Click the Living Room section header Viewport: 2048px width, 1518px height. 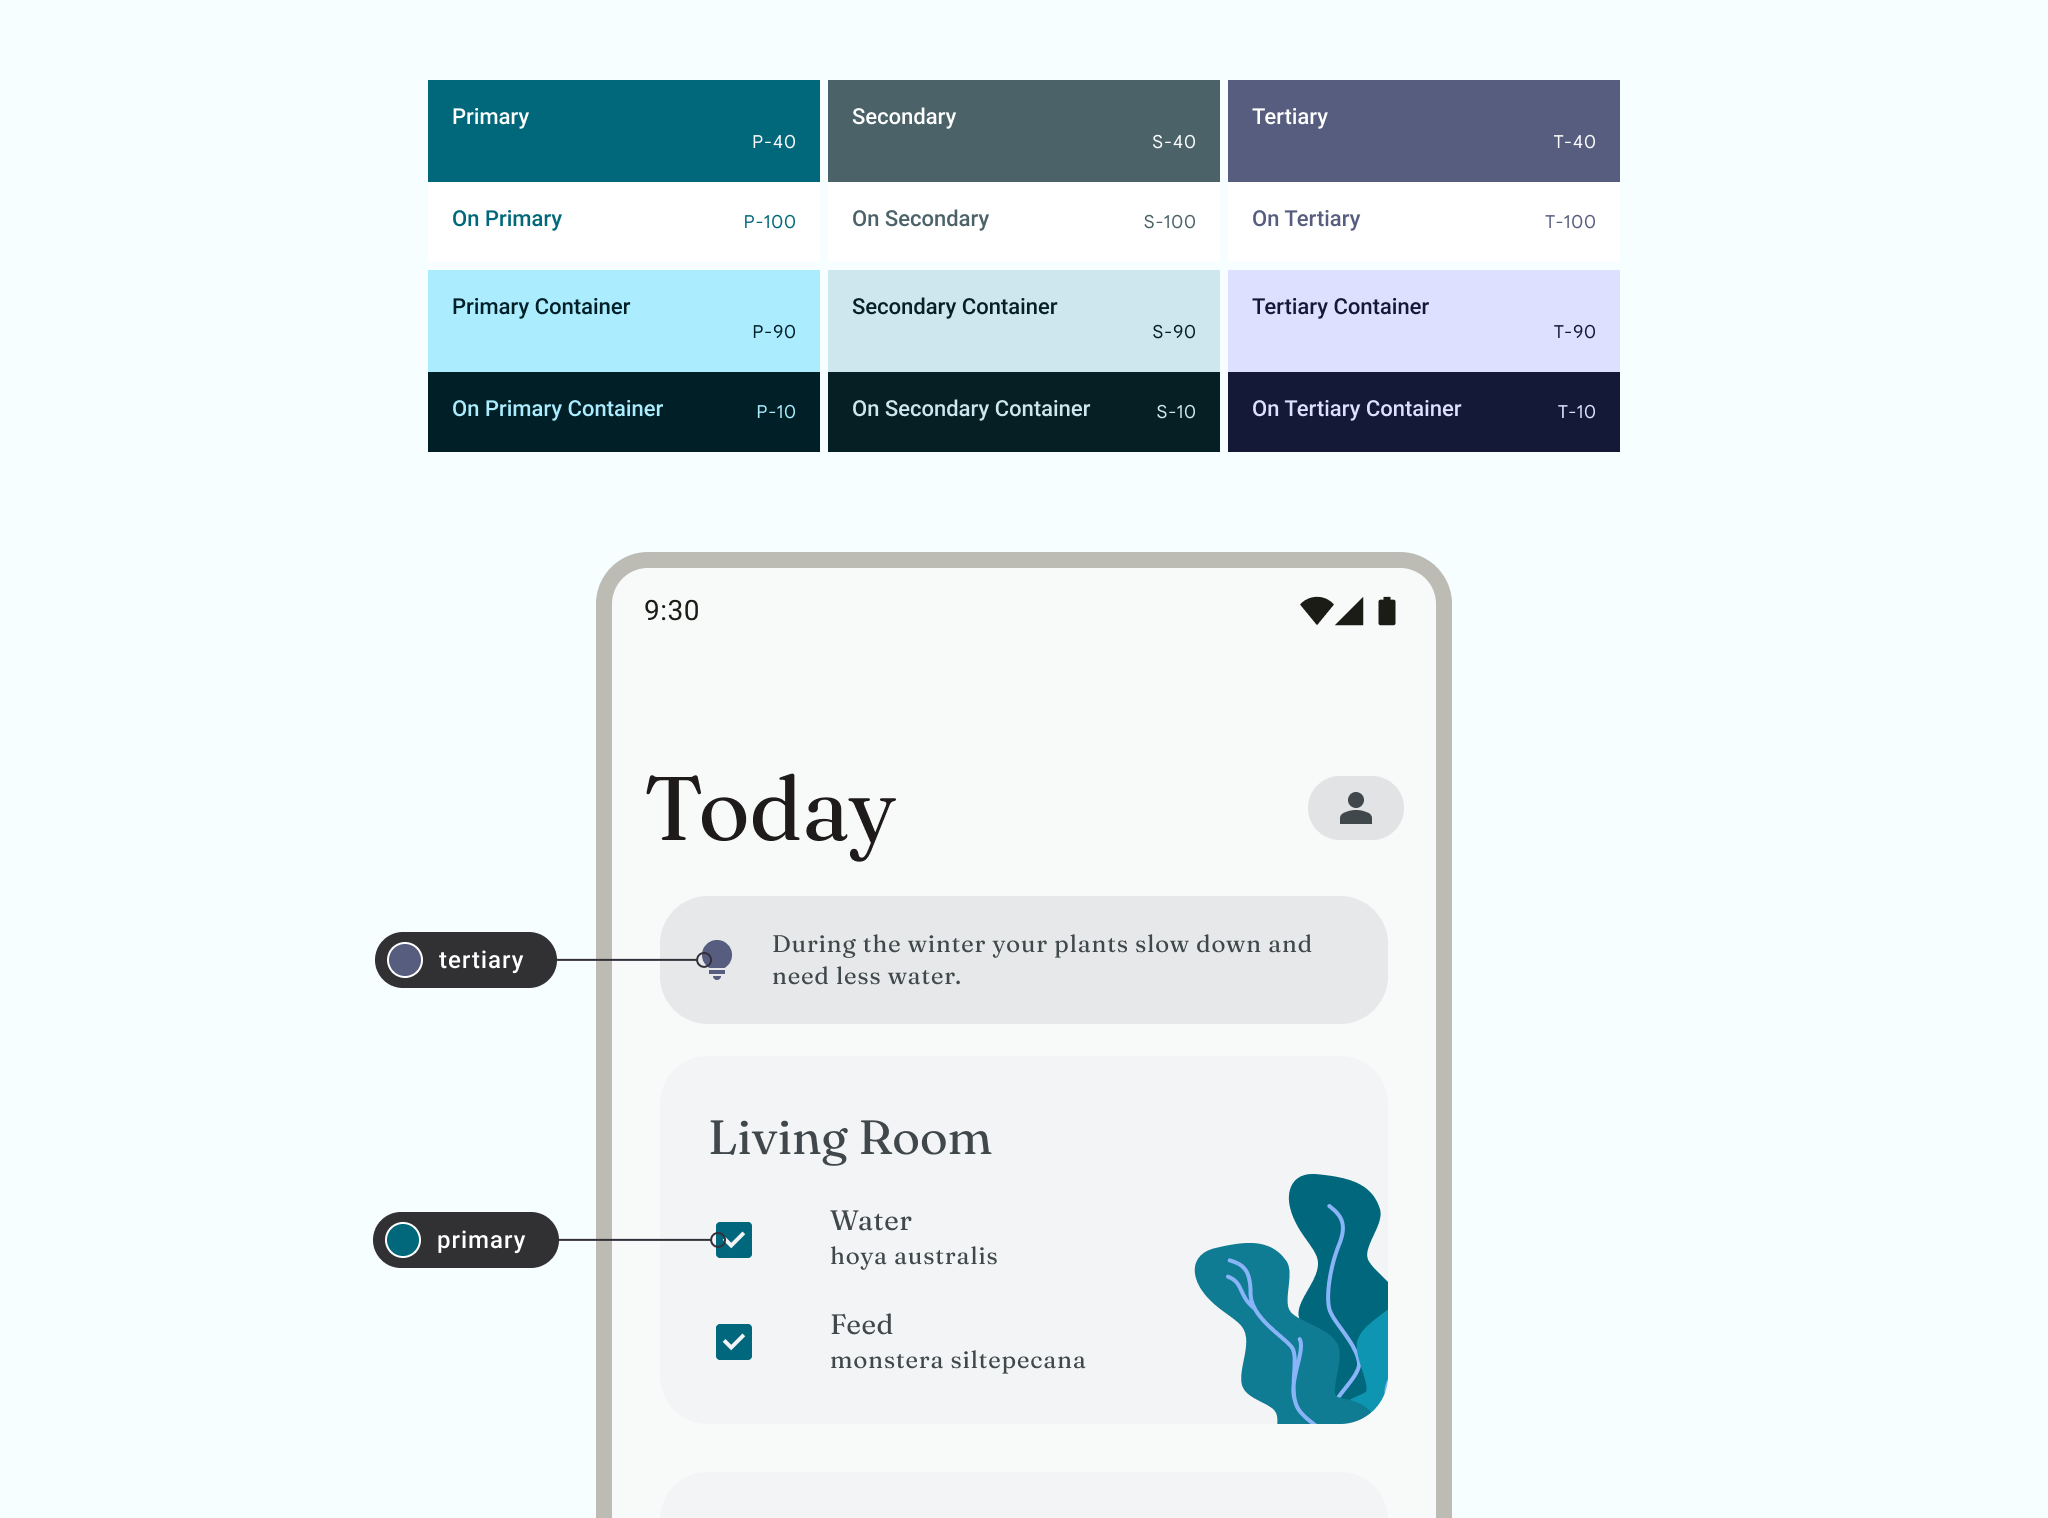[x=851, y=1137]
